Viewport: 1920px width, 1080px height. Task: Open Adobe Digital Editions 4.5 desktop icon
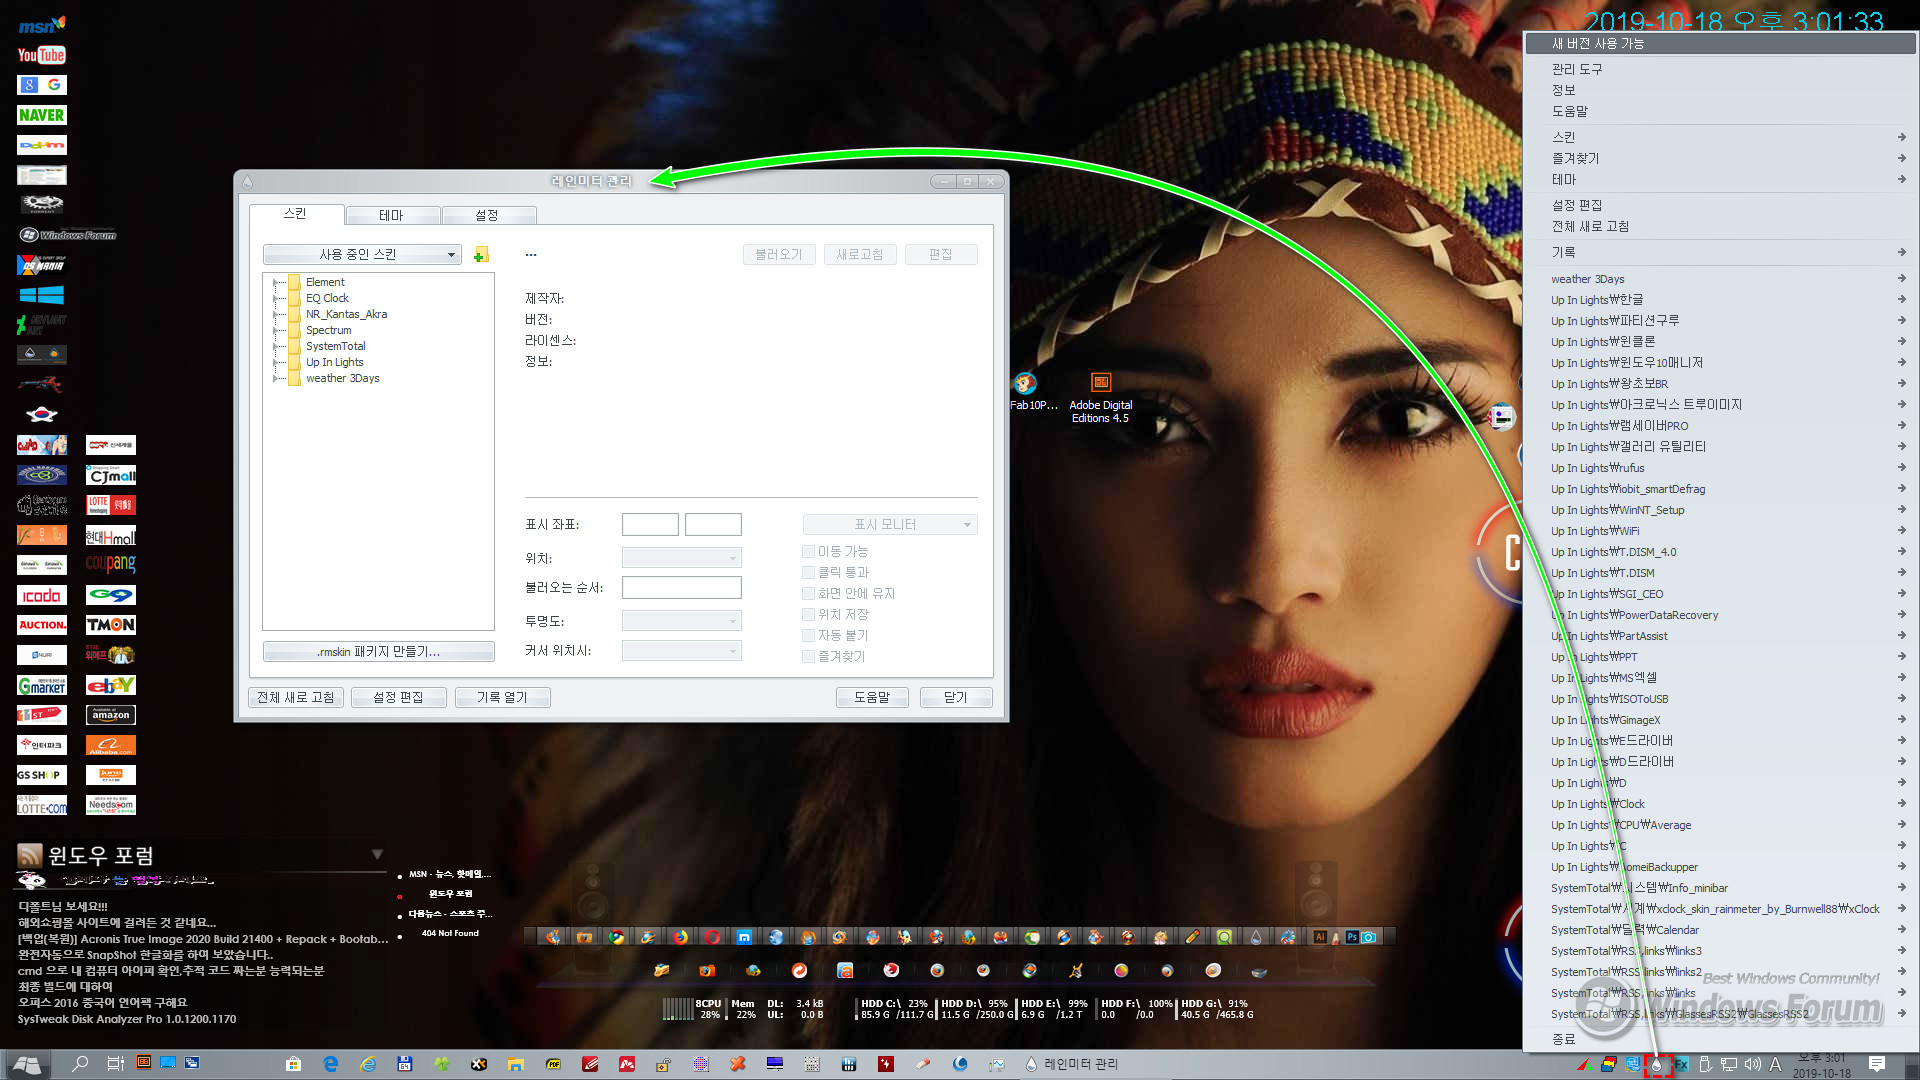point(1100,397)
